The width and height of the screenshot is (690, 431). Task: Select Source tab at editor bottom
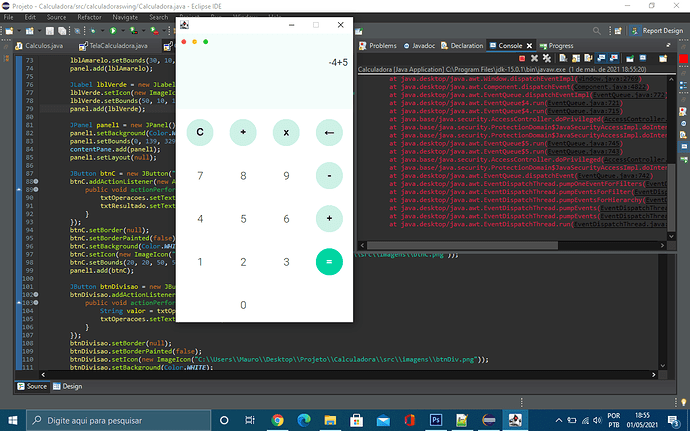(32, 386)
